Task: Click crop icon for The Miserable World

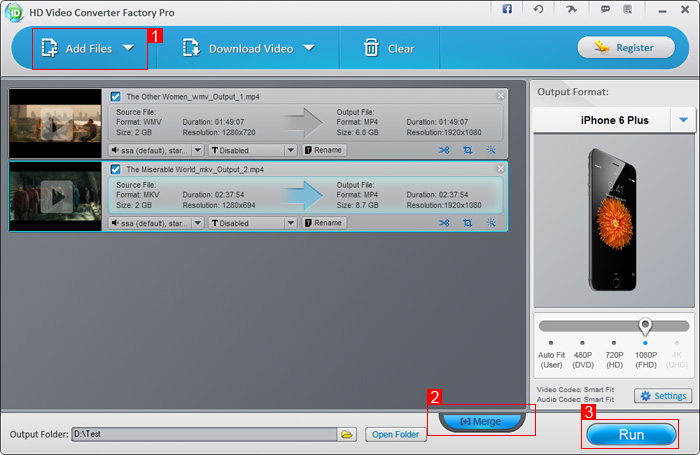Action: pyautogui.click(x=467, y=223)
